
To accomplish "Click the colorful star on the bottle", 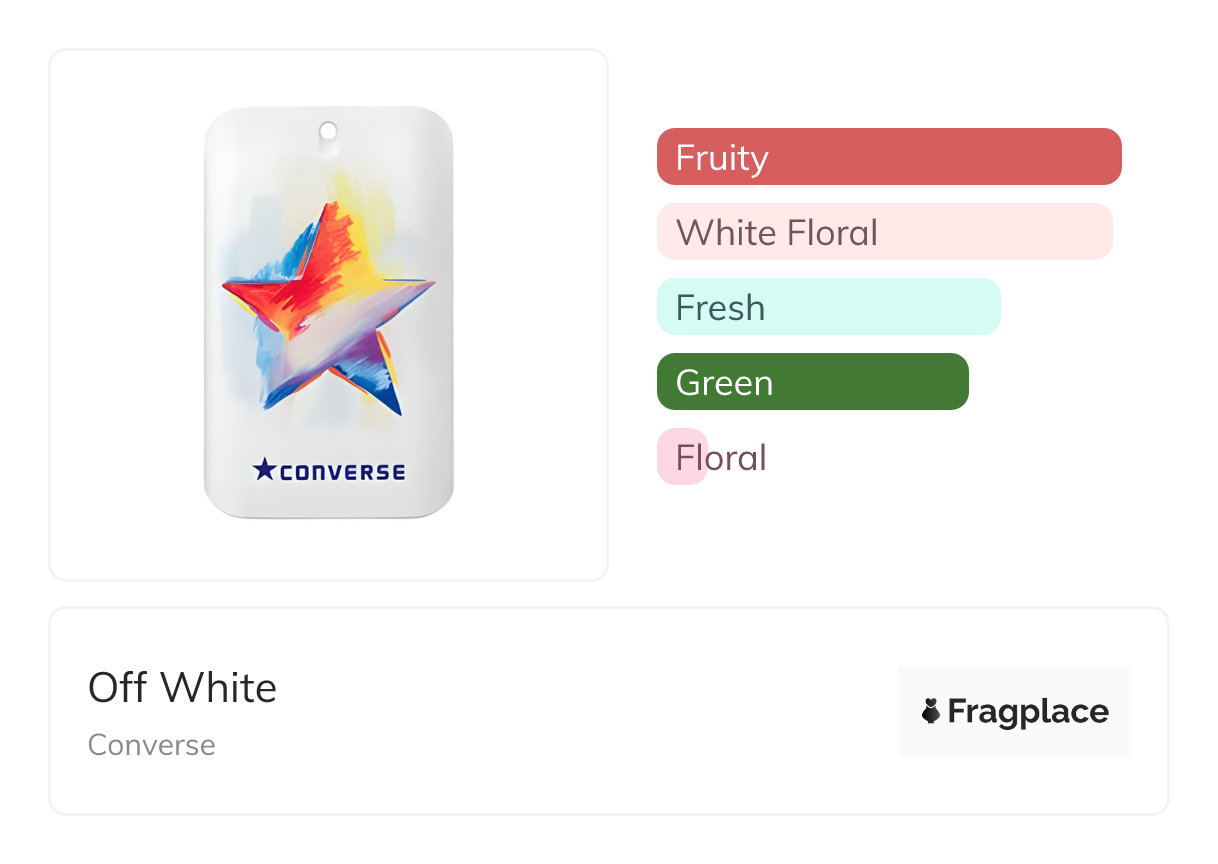I will click(328, 308).
